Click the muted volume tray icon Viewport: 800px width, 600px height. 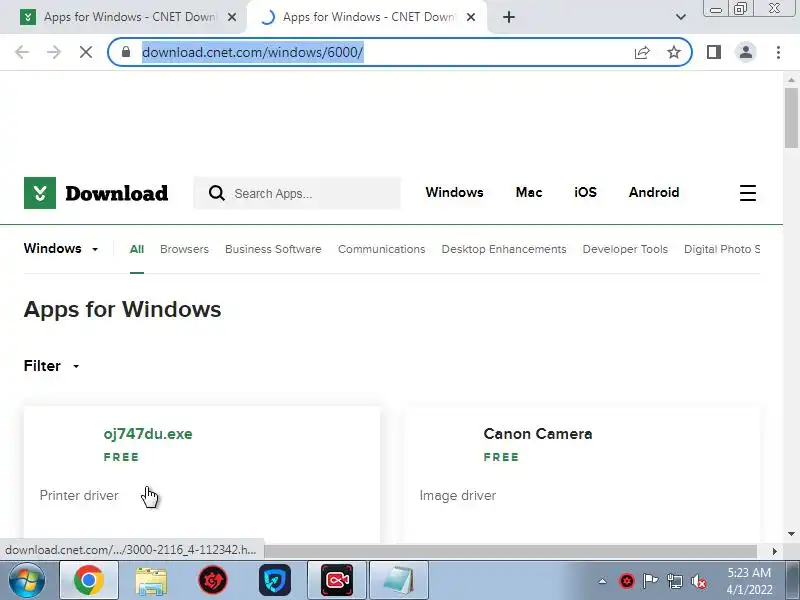[x=698, y=581]
